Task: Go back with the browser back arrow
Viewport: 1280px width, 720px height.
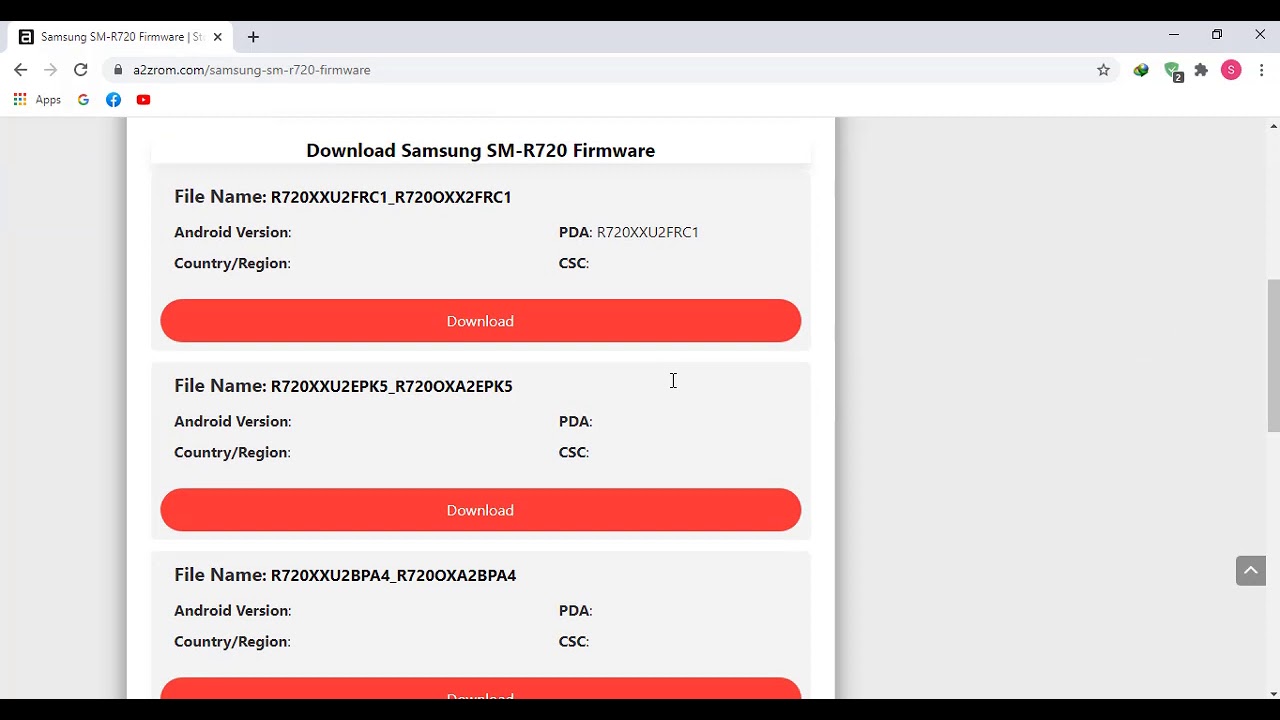Action: (x=20, y=70)
